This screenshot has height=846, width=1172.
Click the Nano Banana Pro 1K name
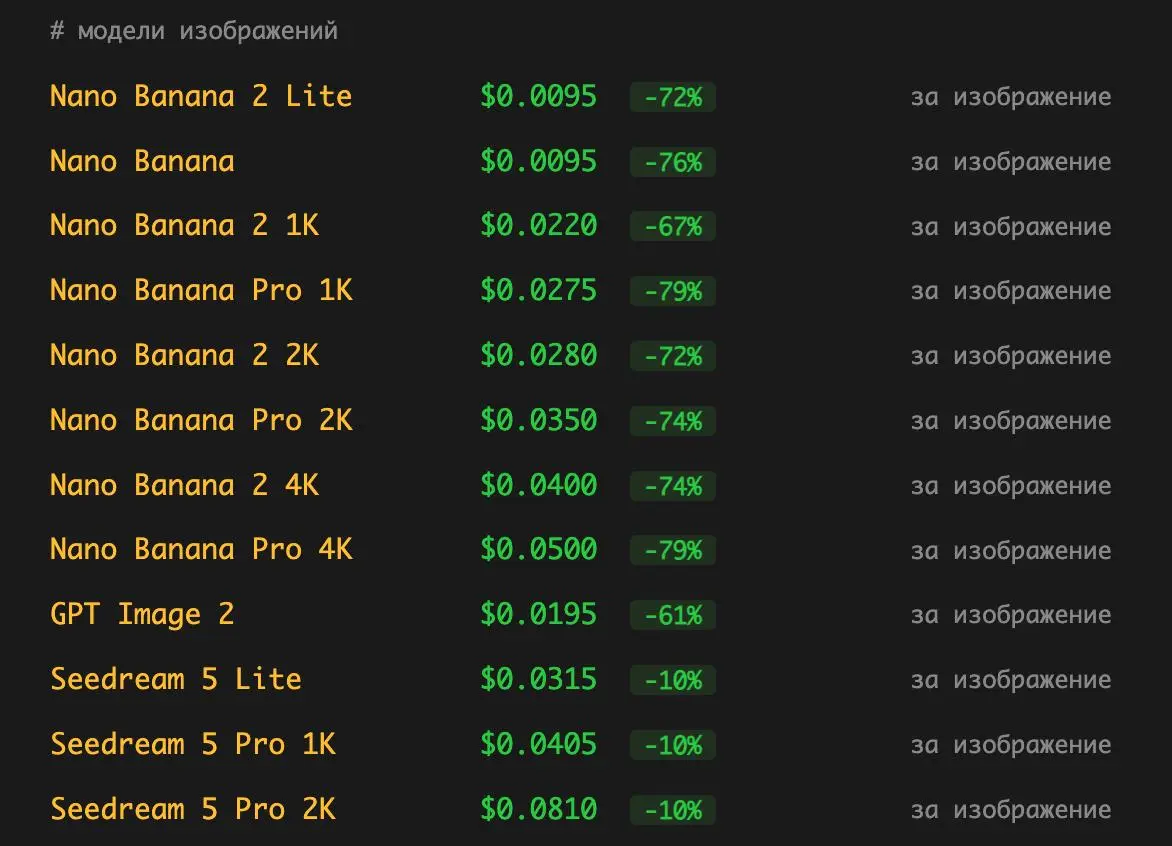(201, 291)
